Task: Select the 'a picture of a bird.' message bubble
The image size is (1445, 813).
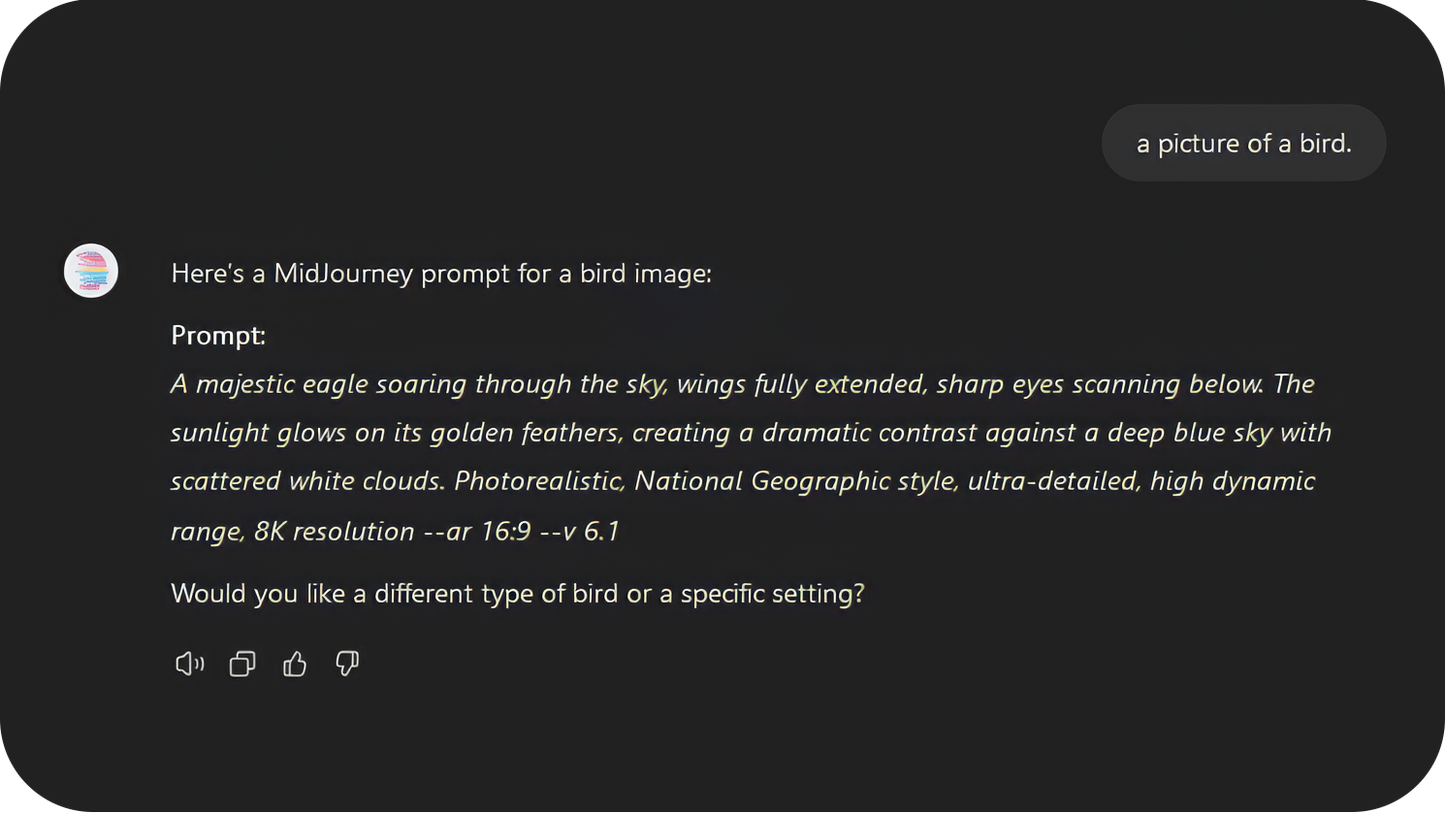Action: tap(1244, 143)
